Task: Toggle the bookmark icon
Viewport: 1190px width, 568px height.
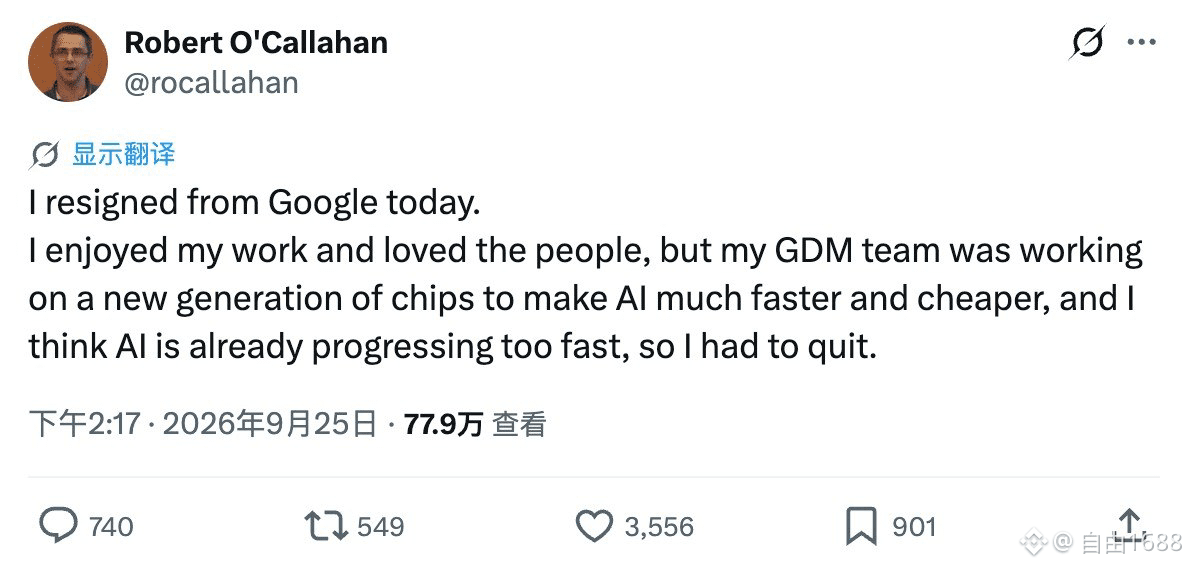Action: (x=861, y=525)
